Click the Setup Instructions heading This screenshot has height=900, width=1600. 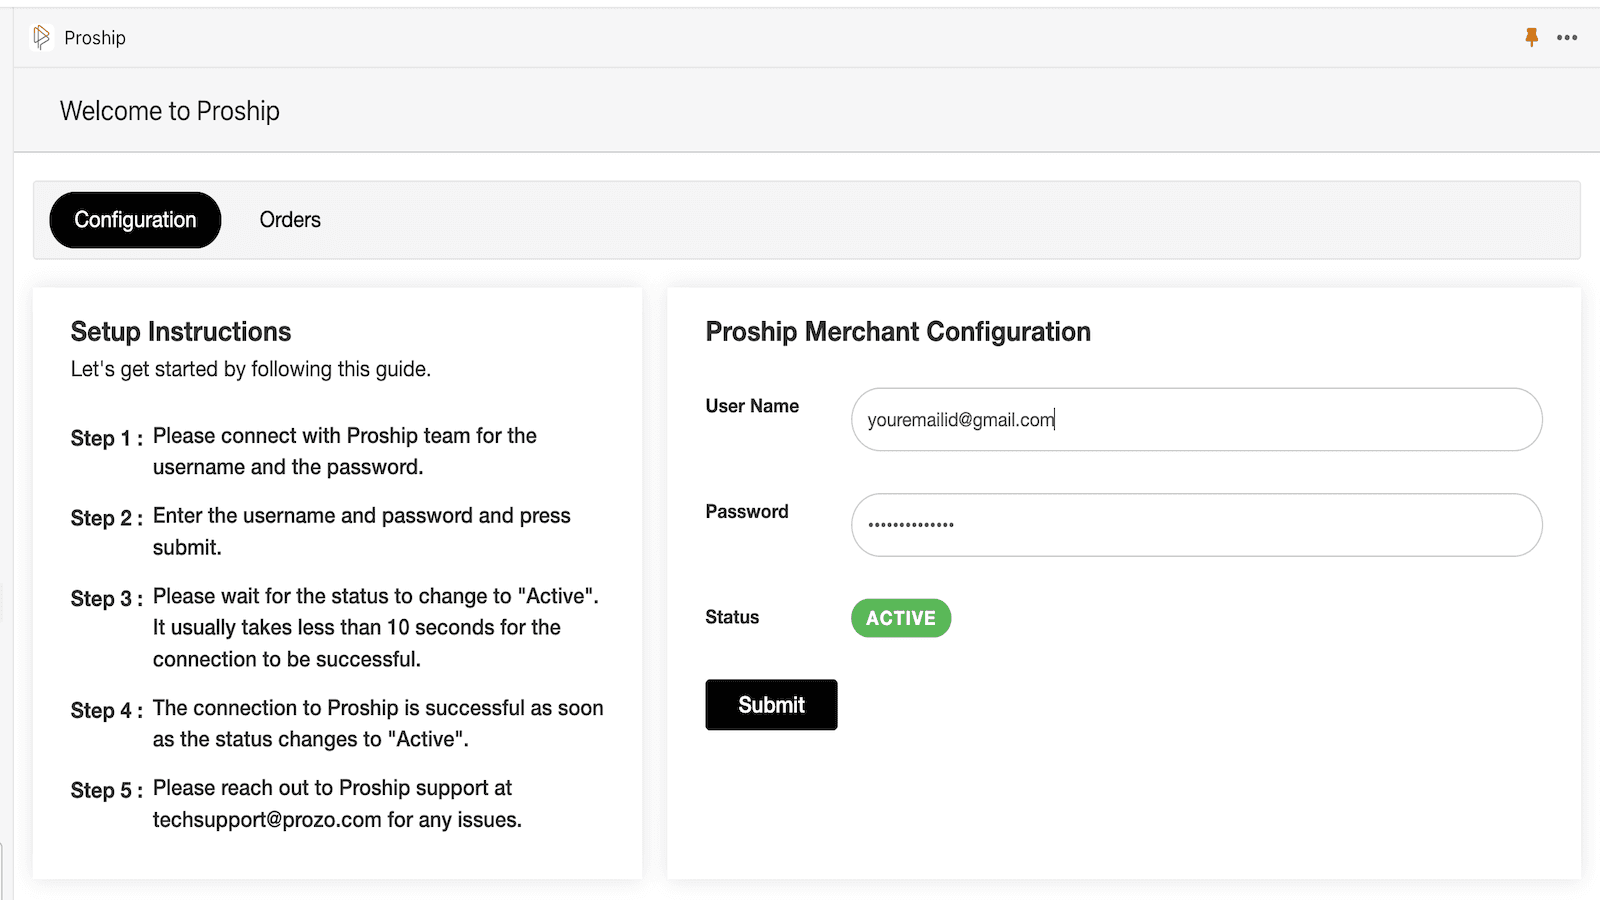click(181, 332)
